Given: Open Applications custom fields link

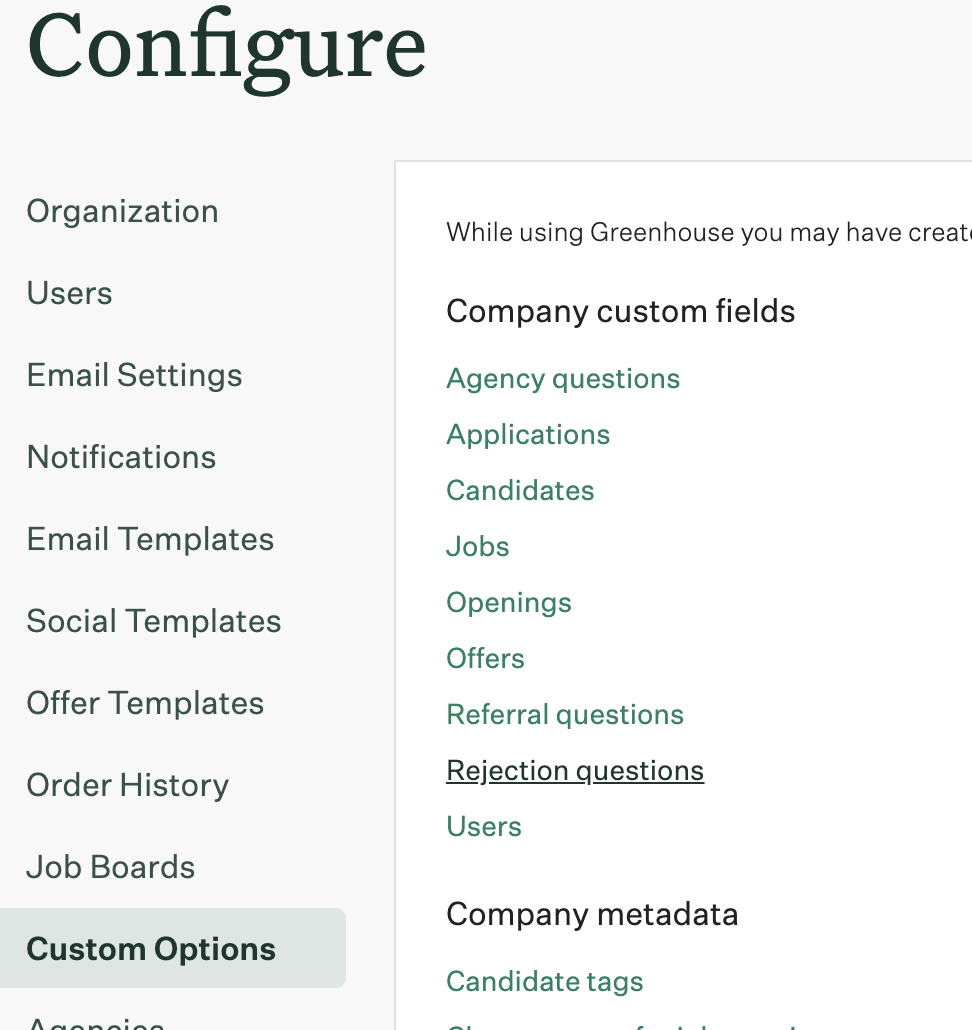Looking at the screenshot, I should click(x=528, y=436).
